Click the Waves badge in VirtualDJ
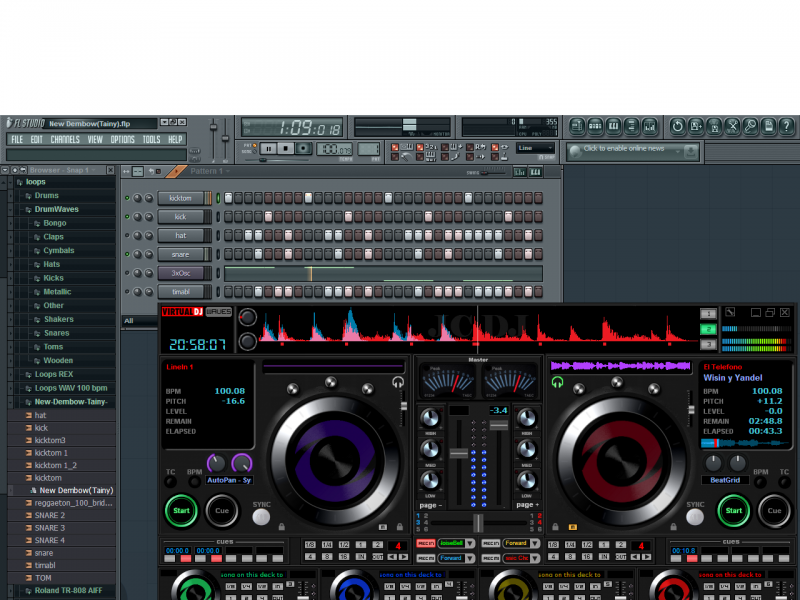Image resolution: width=800 pixels, height=600 pixels. pyautogui.click(x=219, y=312)
